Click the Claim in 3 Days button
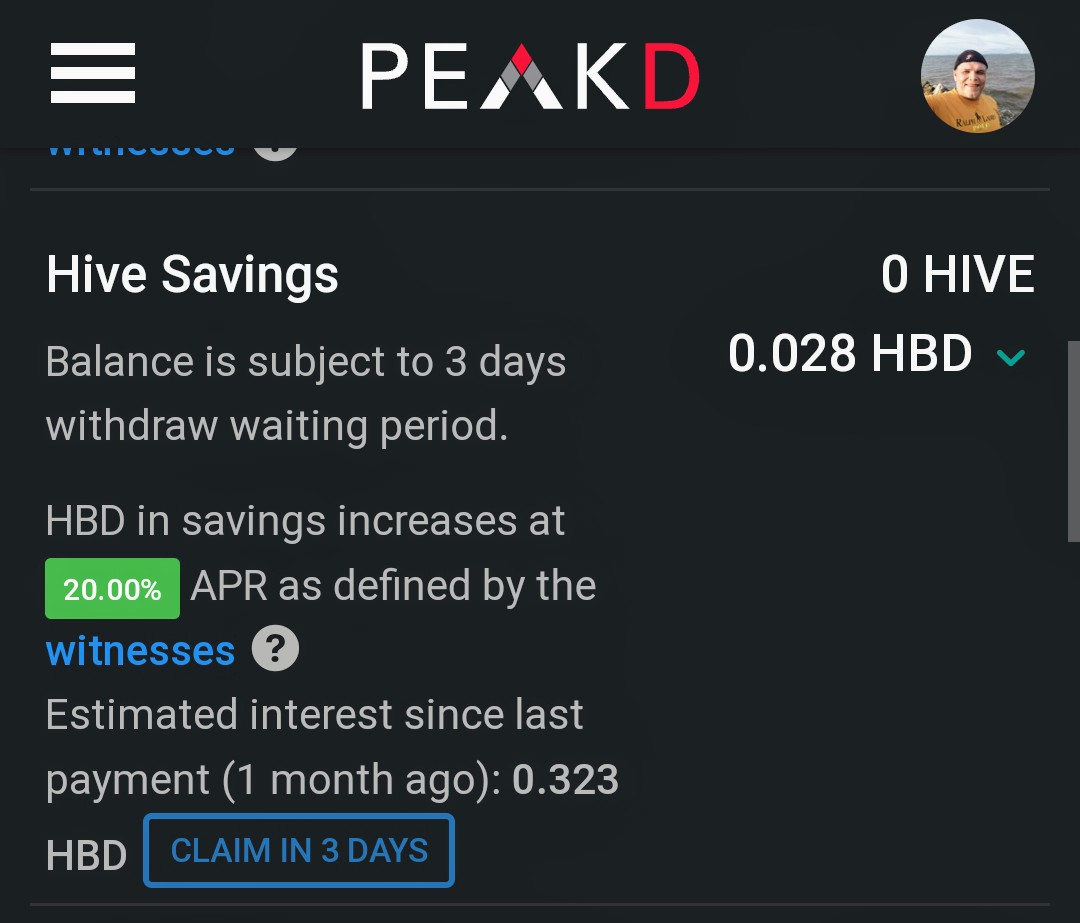Screen dimensions: 1080x923 (x=299, y=851)
